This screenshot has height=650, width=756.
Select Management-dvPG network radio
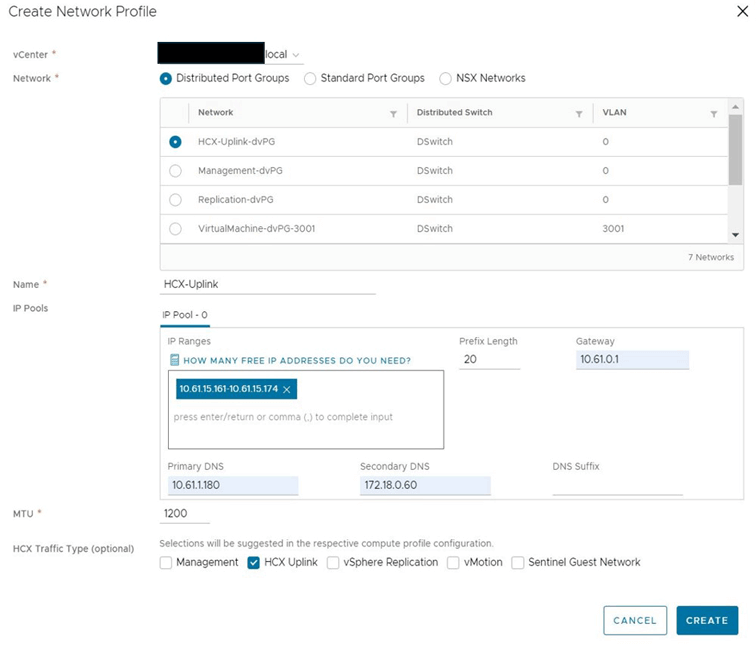[176, 171]
